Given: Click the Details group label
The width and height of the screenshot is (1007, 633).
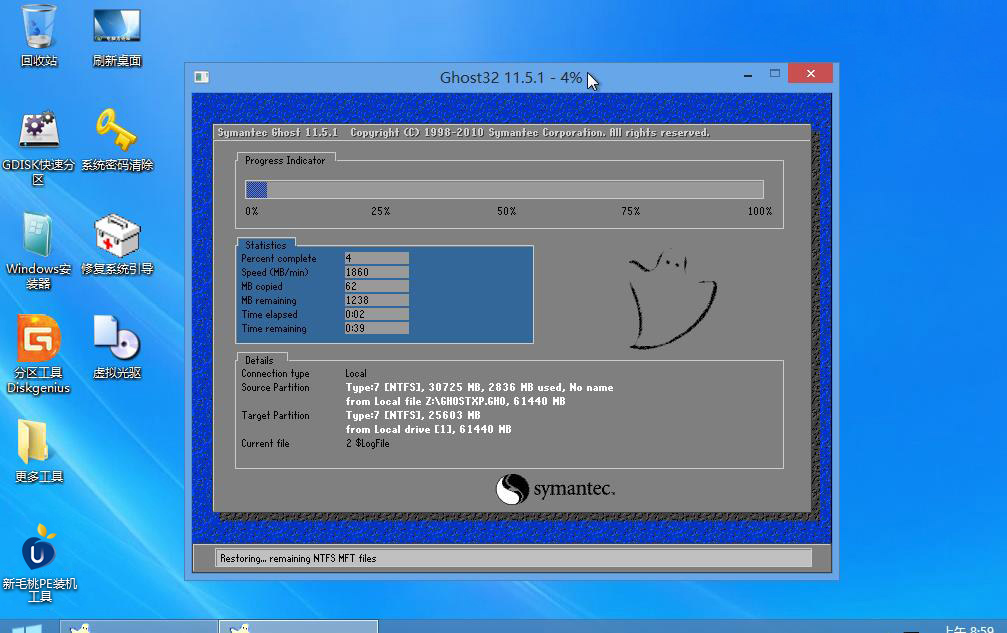Looking at the screenshot, I should coord(259,360).
